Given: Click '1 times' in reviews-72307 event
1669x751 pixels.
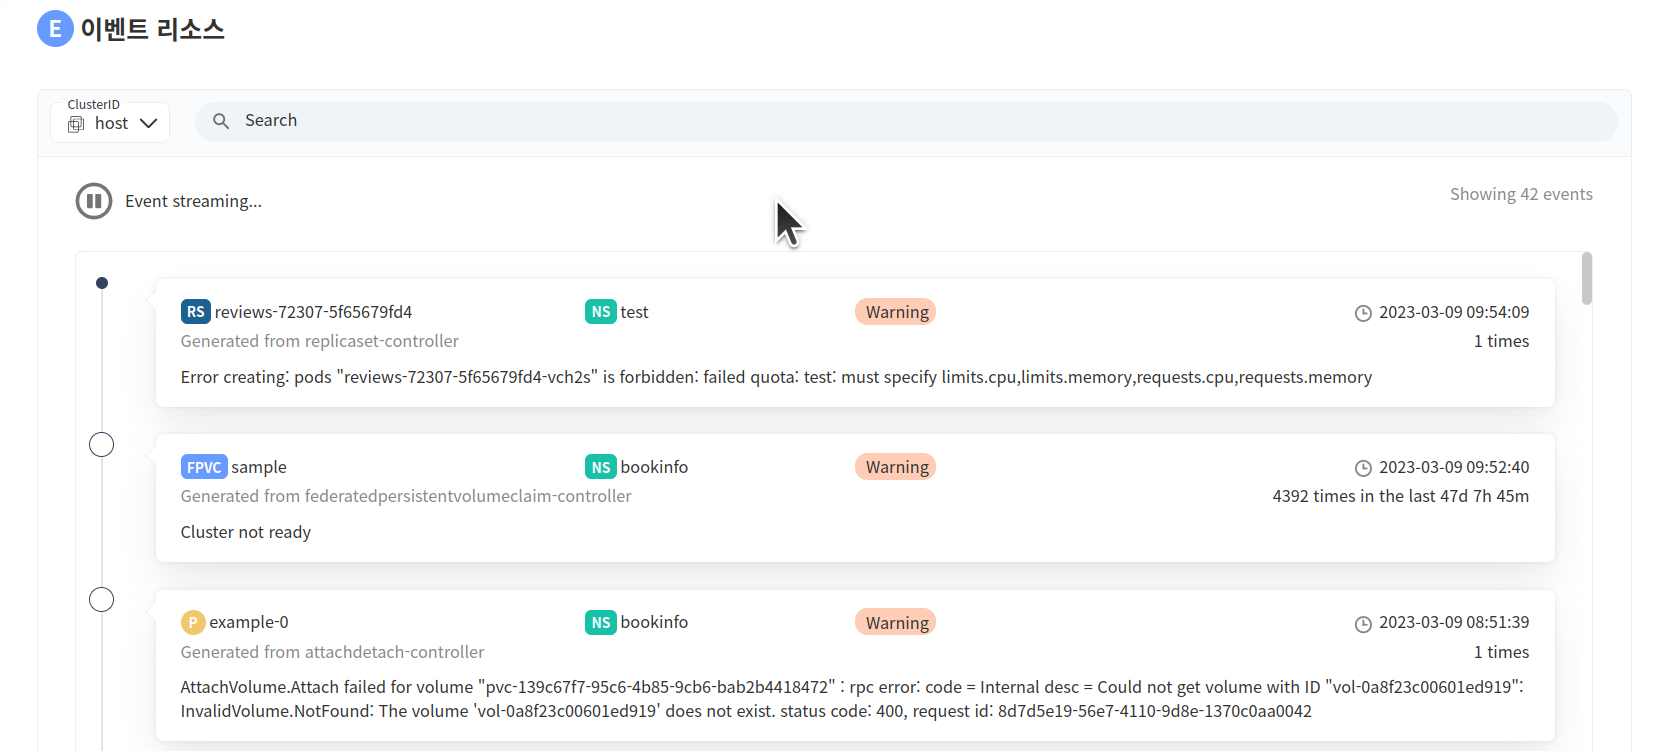Looking at the screenshot, I should [1501, 341].
